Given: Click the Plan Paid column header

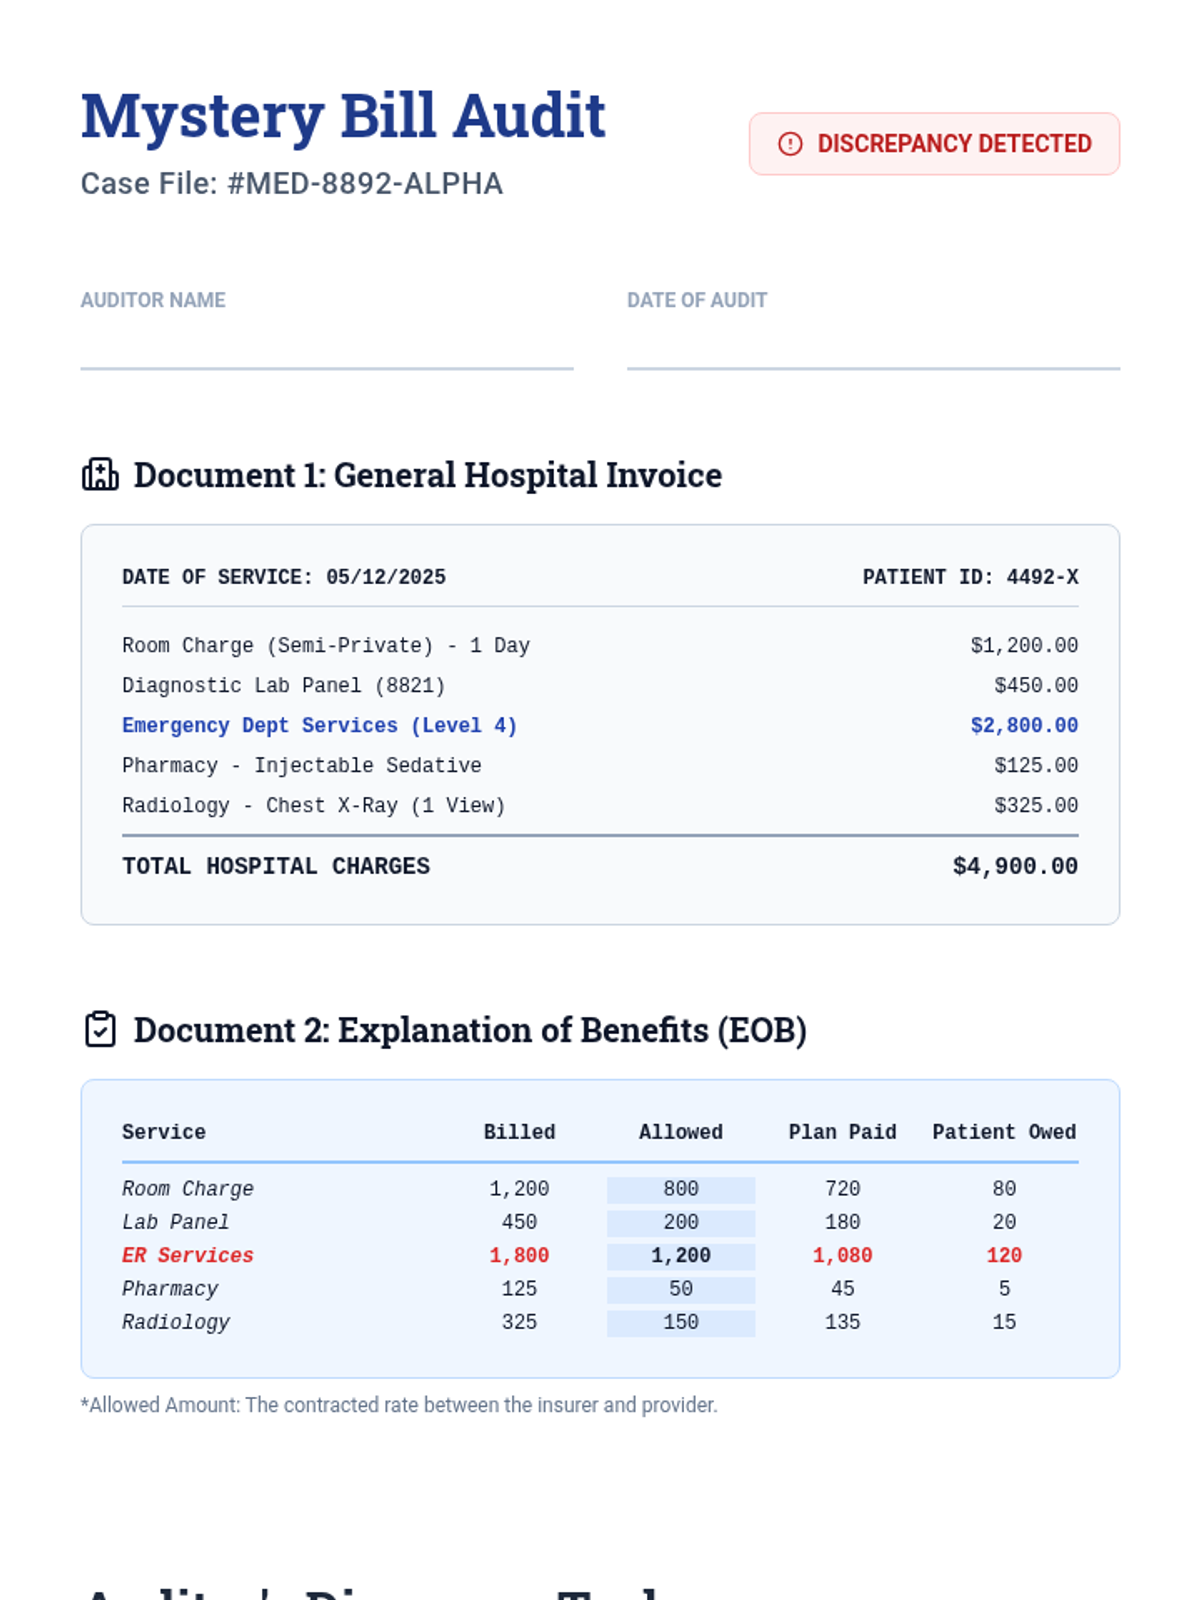Looking at the screenshot, I should click(842, 1132).
